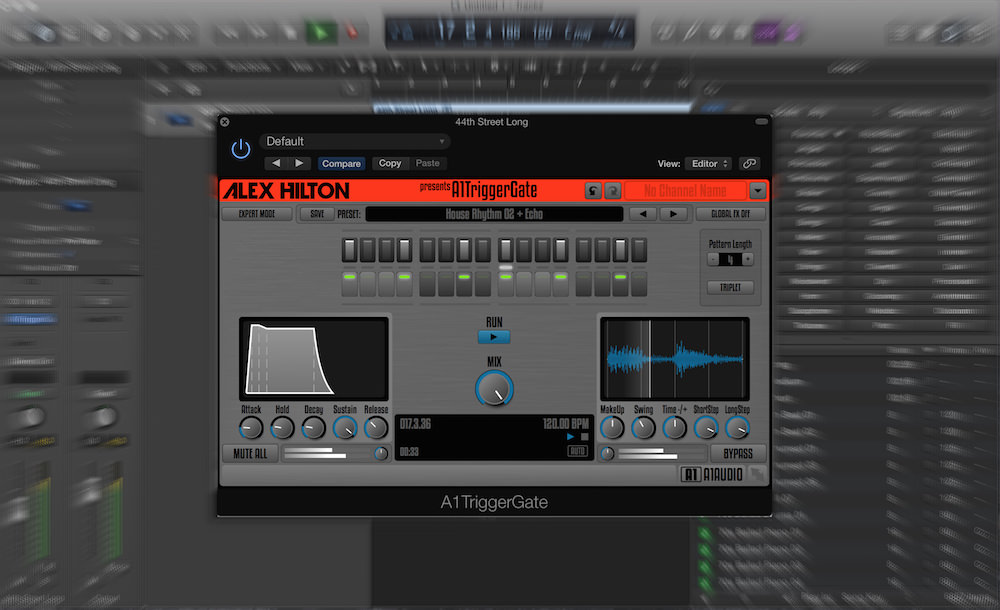The image size is (1000, 610).
Task: Toggle the Triplet button
Action: pos(730,287)
